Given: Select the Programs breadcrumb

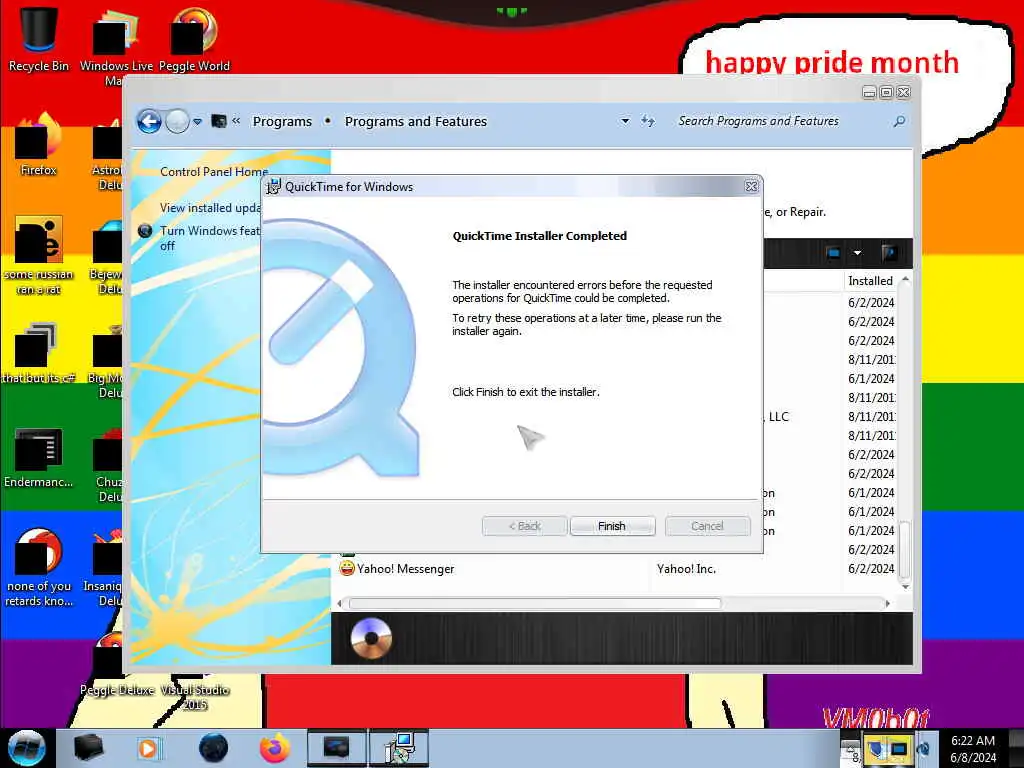Looking at the screenshot, I should tap(282, 121).
